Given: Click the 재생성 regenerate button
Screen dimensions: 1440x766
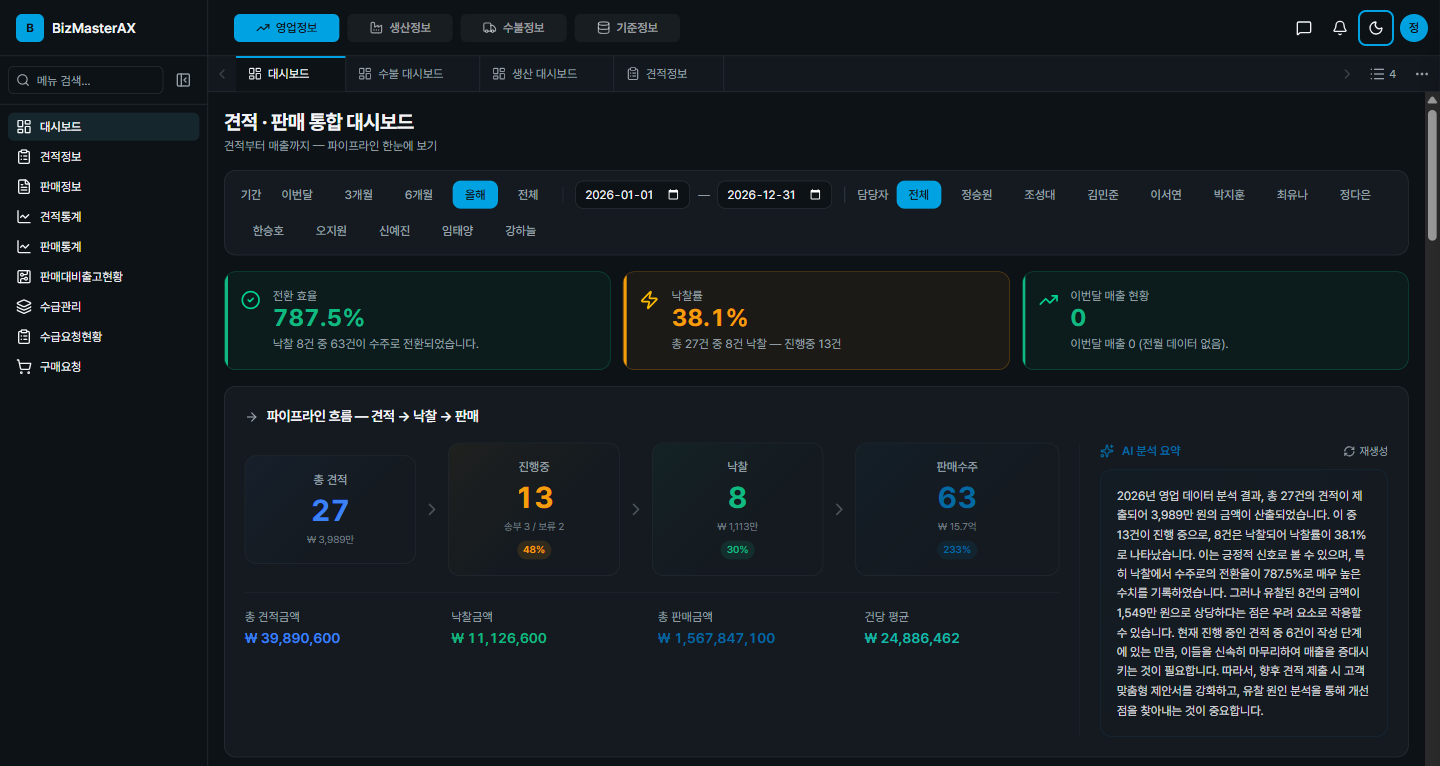Looking at the screenshot, I should tap(1366, 451).
